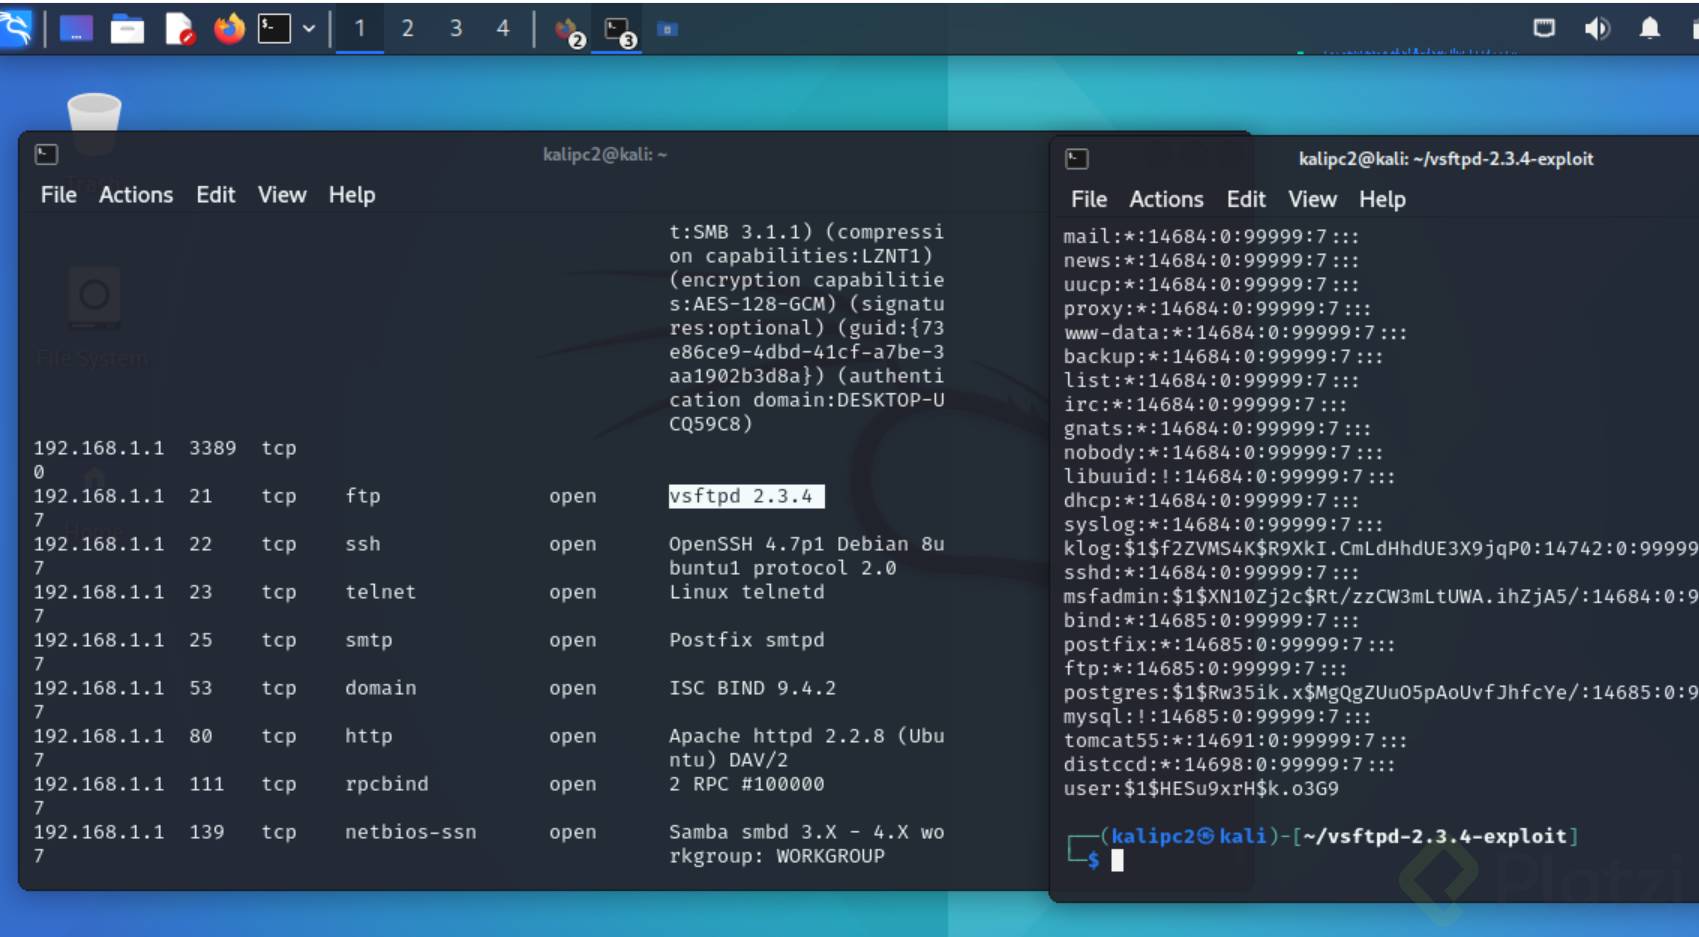Switch to workspace 1

point(360,29)
